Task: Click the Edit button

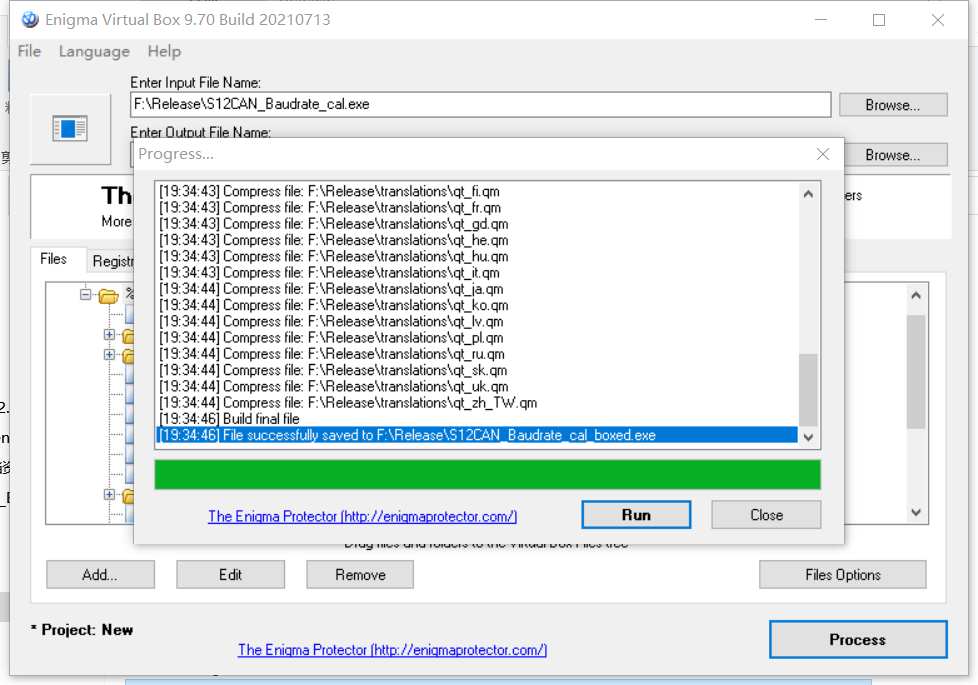Action: click(230, 575)
